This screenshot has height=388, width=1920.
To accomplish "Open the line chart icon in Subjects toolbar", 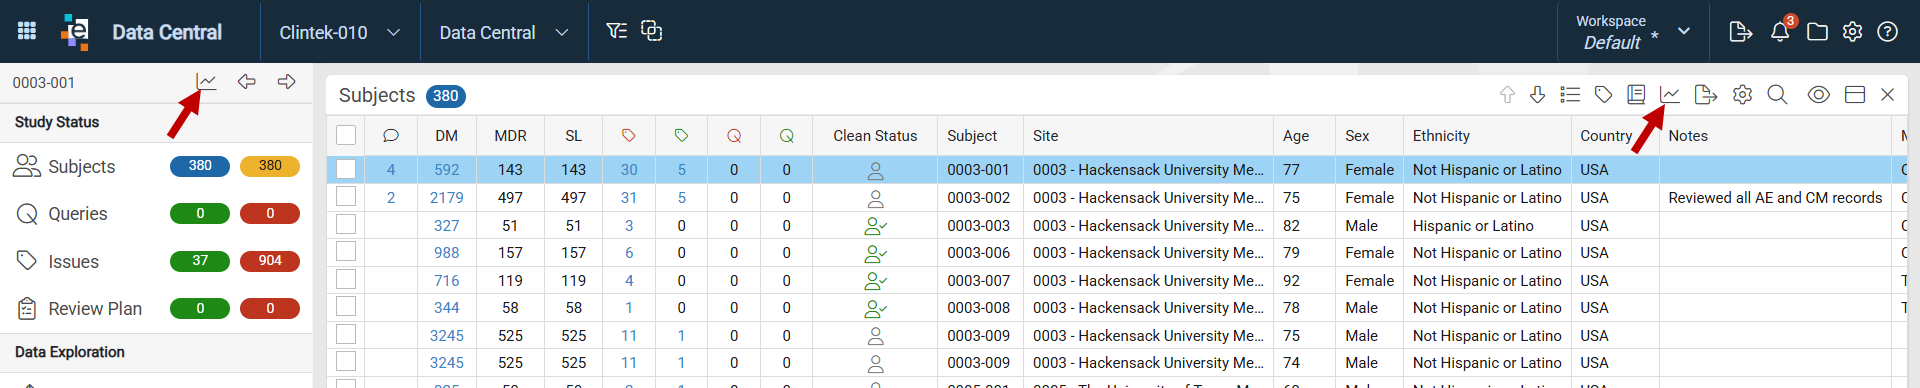I will tap(1669, 94).
